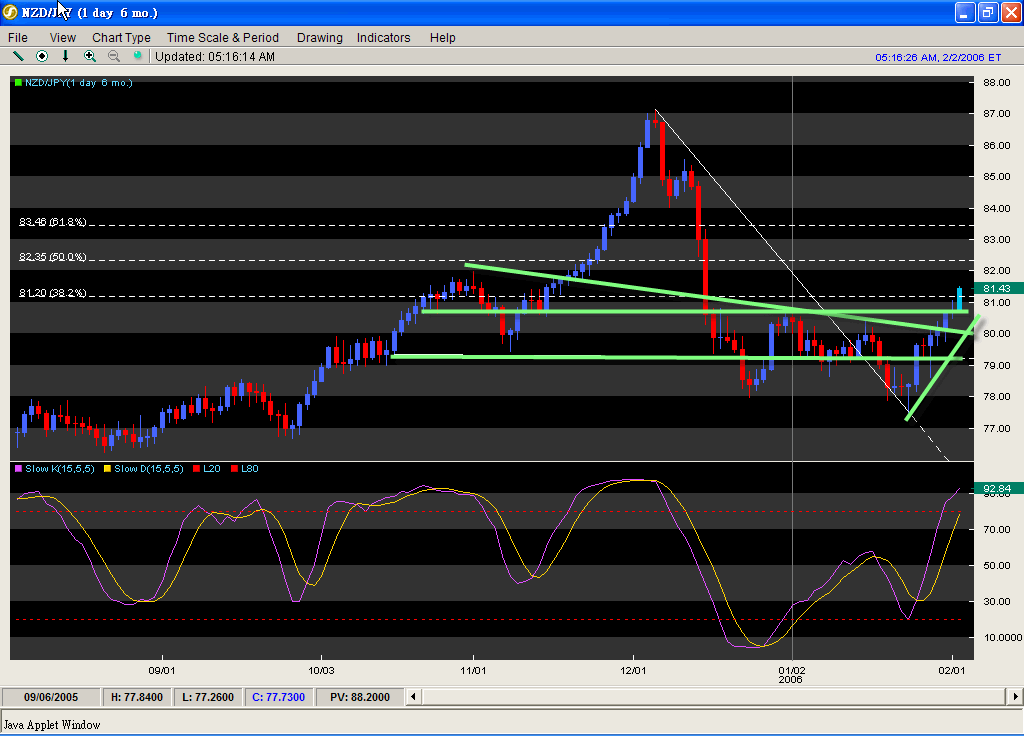The image size is (1024, 736).
Task: Click the NZD/JPY(1 day 6 mo.) chart label
Action: (x=78, y=82)
